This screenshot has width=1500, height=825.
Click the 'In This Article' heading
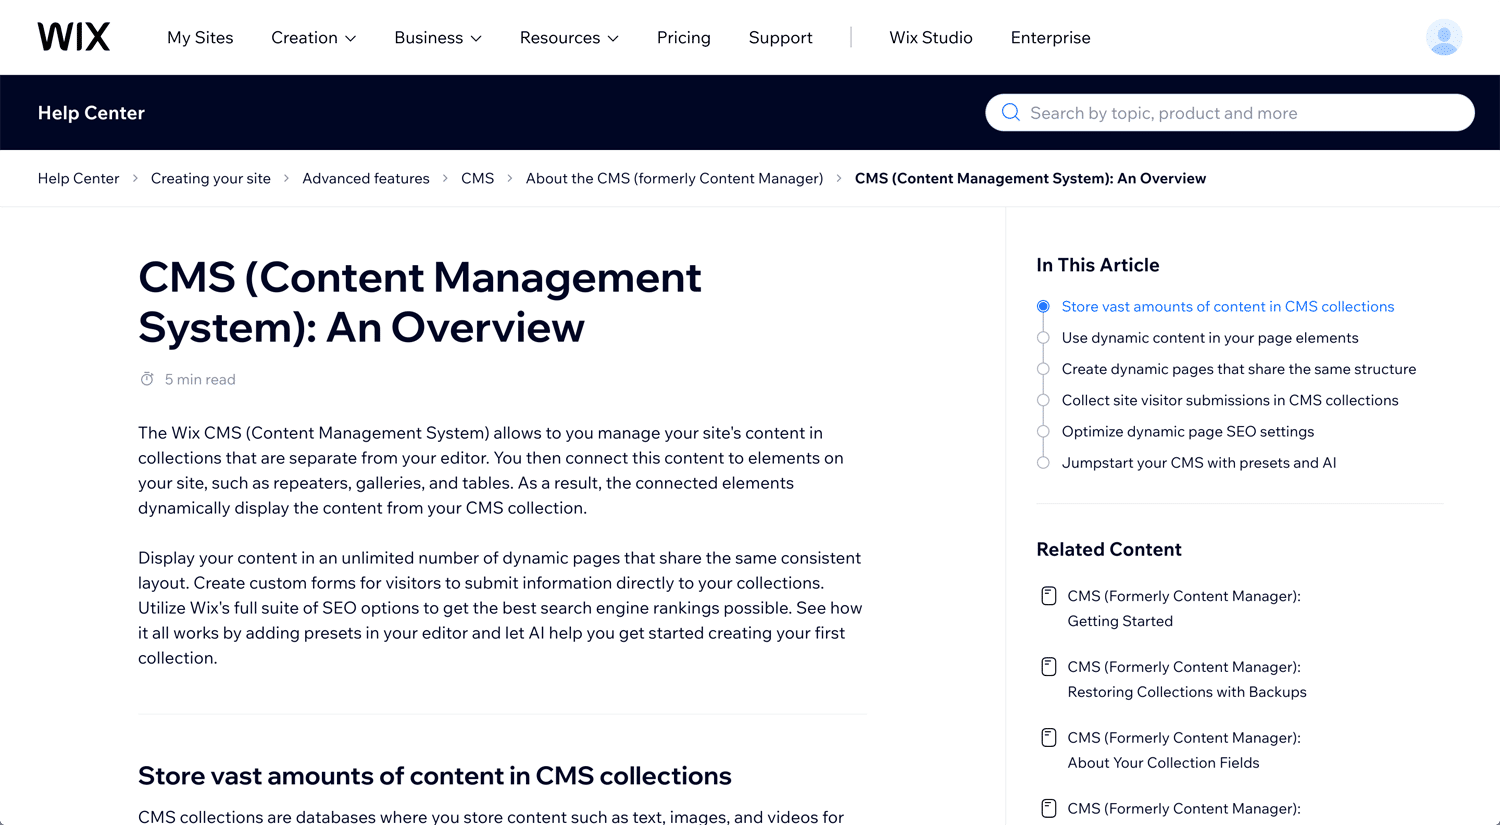click(1098, 265)
